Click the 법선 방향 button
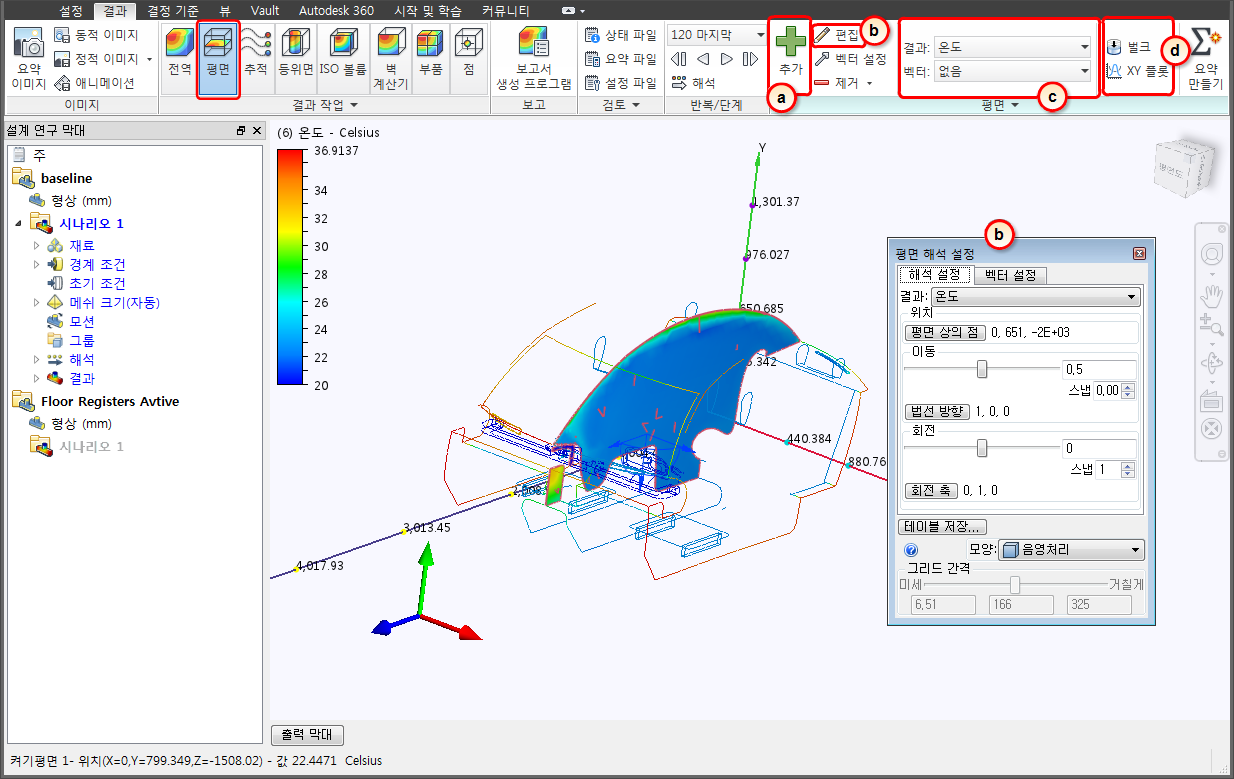Viewport: 1234px width, 779px height. point(936,412)
